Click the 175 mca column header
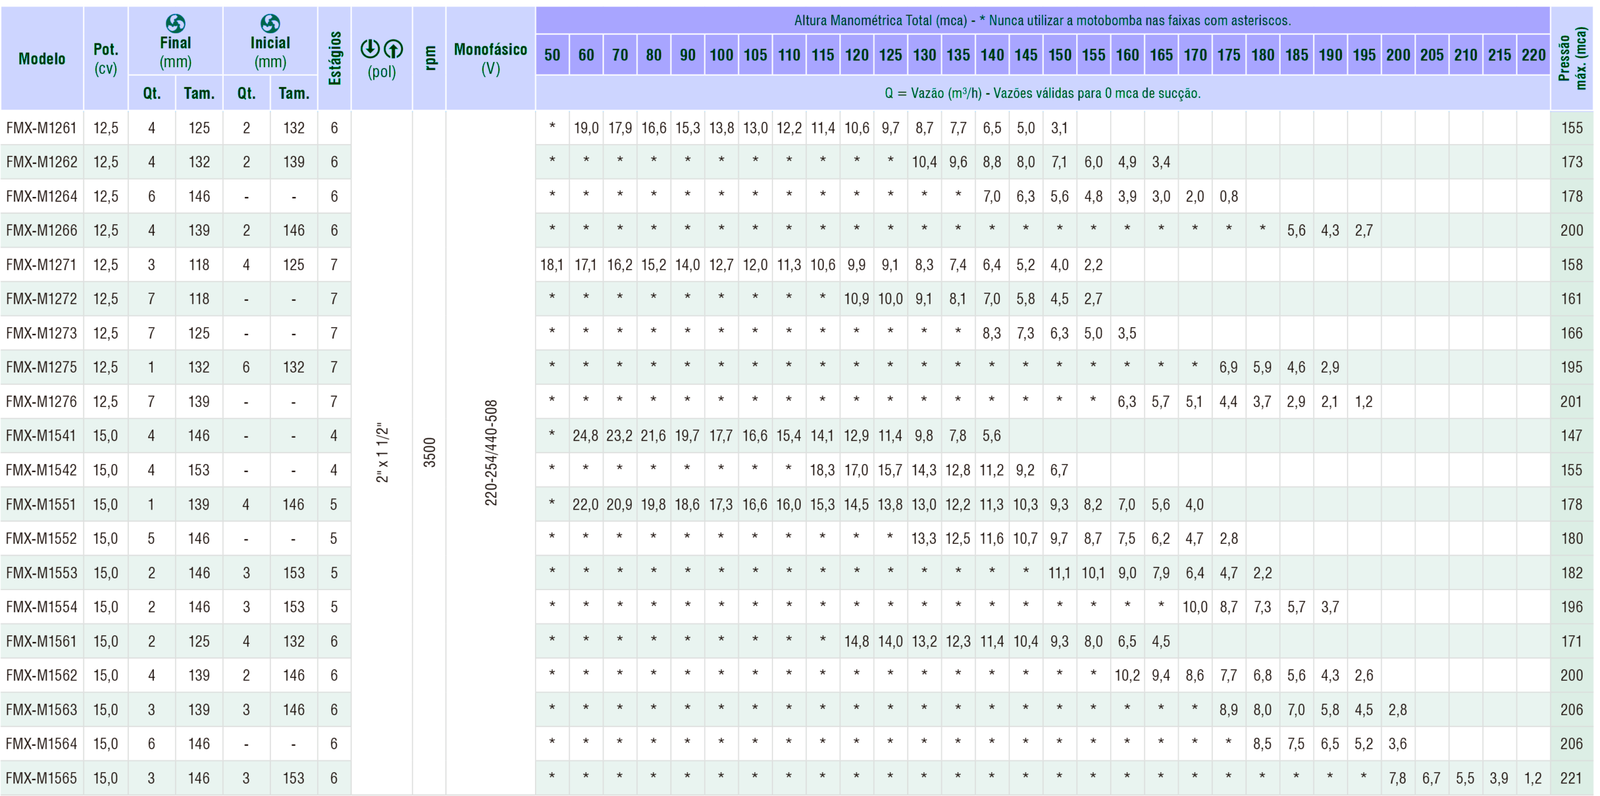Screen dimensions: 1600x796 pos(1229,55)
